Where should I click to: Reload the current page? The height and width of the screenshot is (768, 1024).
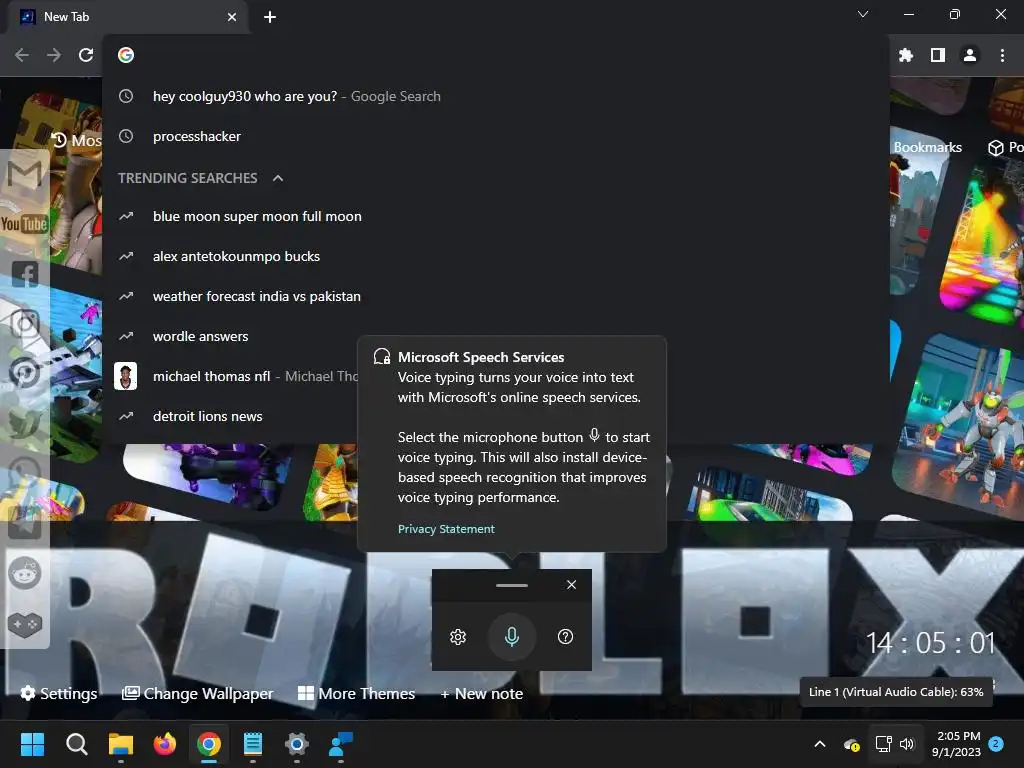(86, 55)
